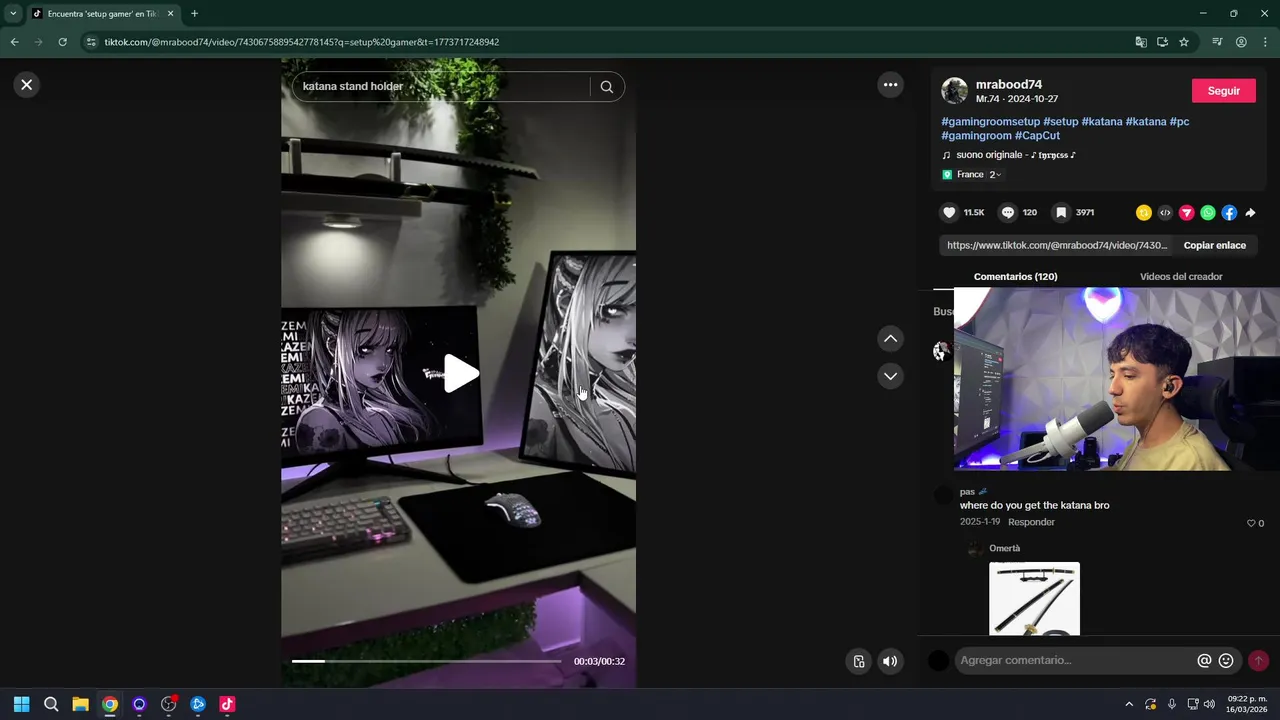Reload the browser page

(62, 42)
